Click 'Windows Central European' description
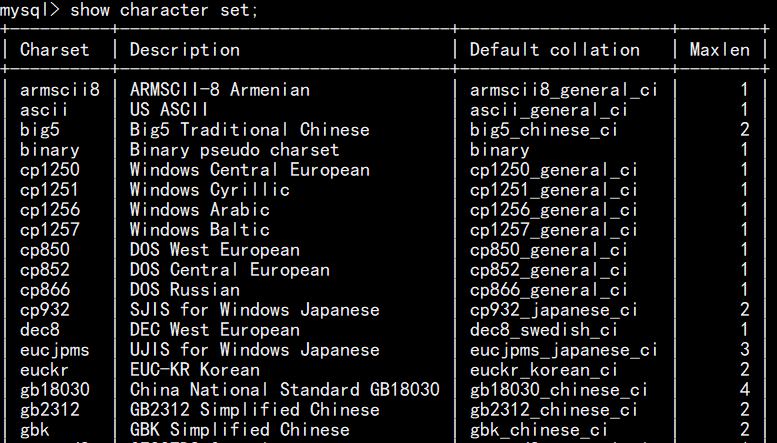Image resolution: width=777 pixels, height=443 pixels. pos(250,170)
